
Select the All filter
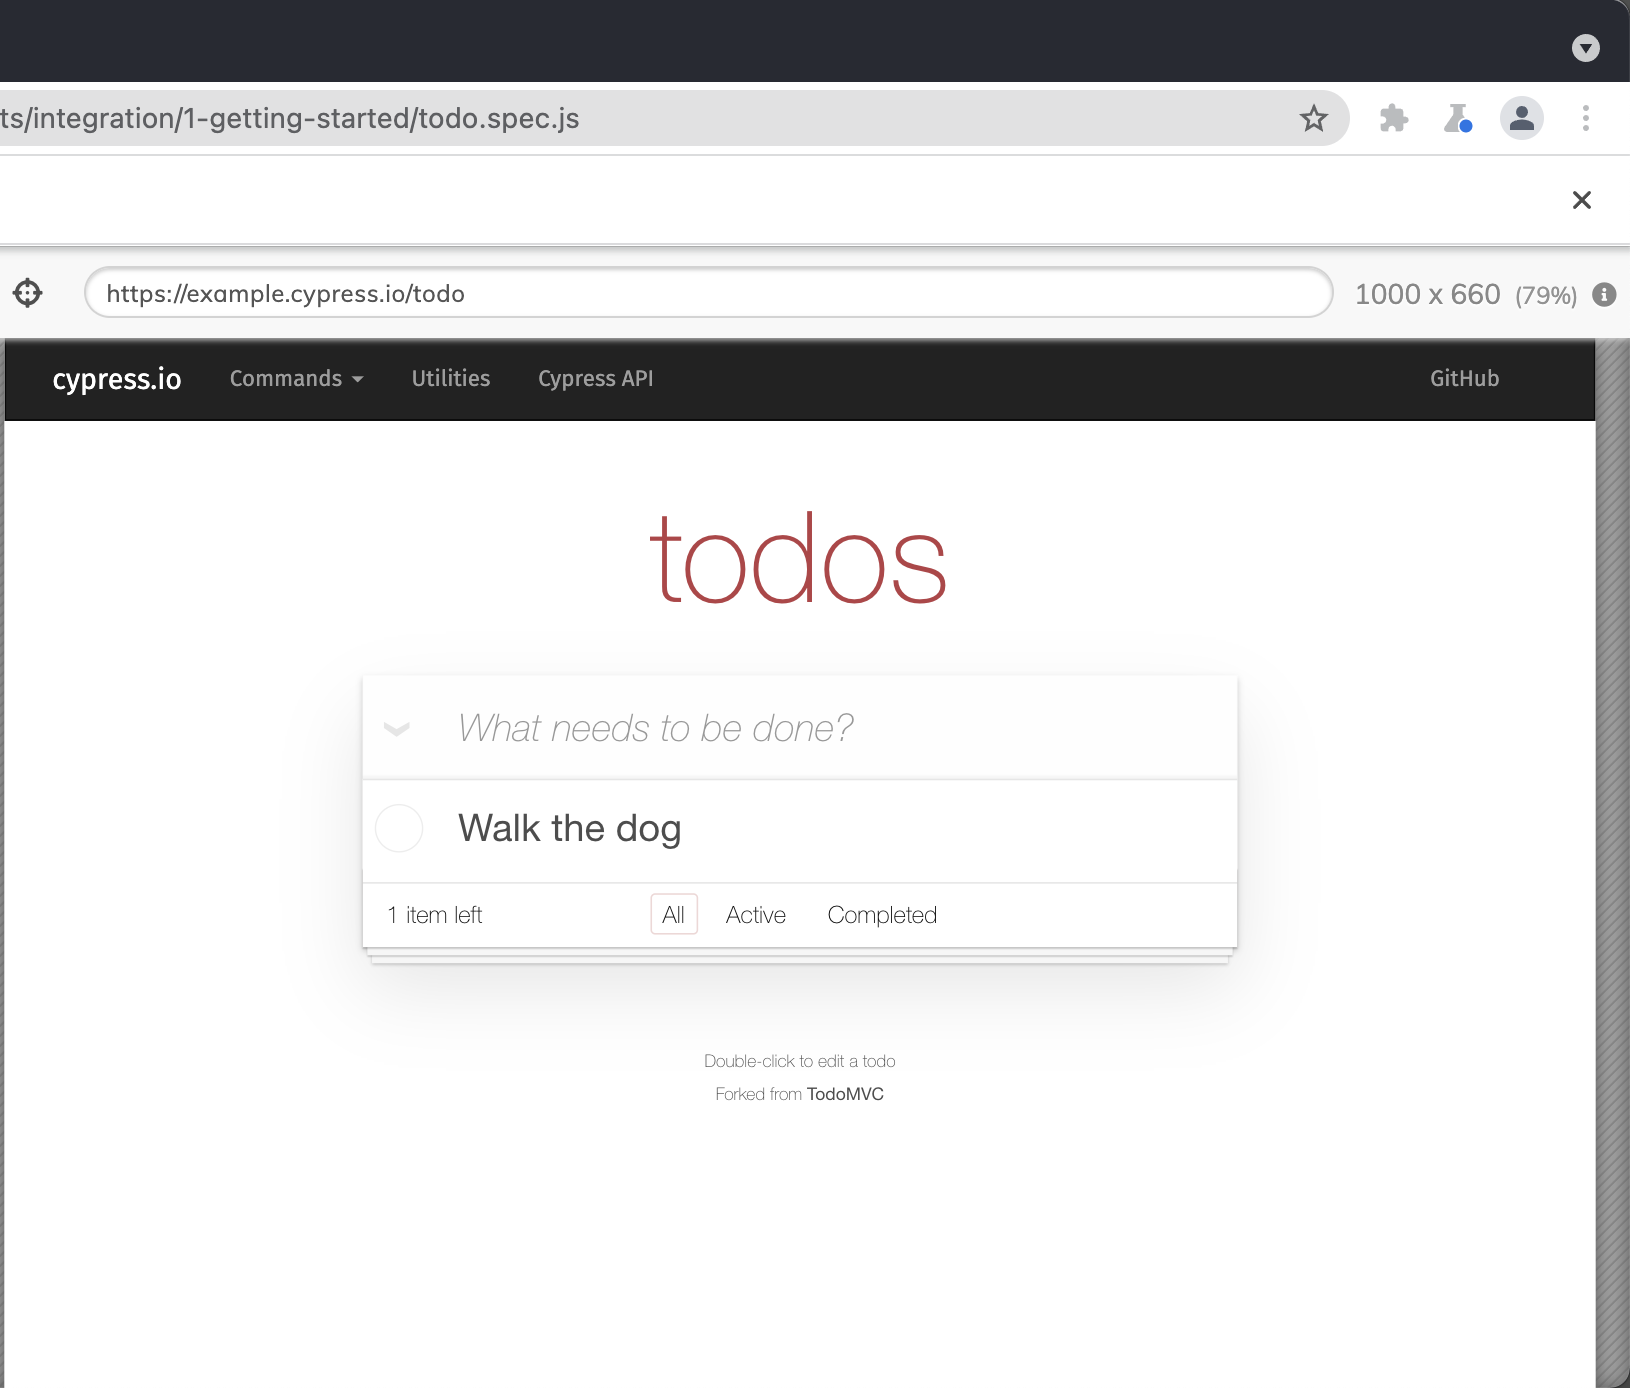coord(674,915)
